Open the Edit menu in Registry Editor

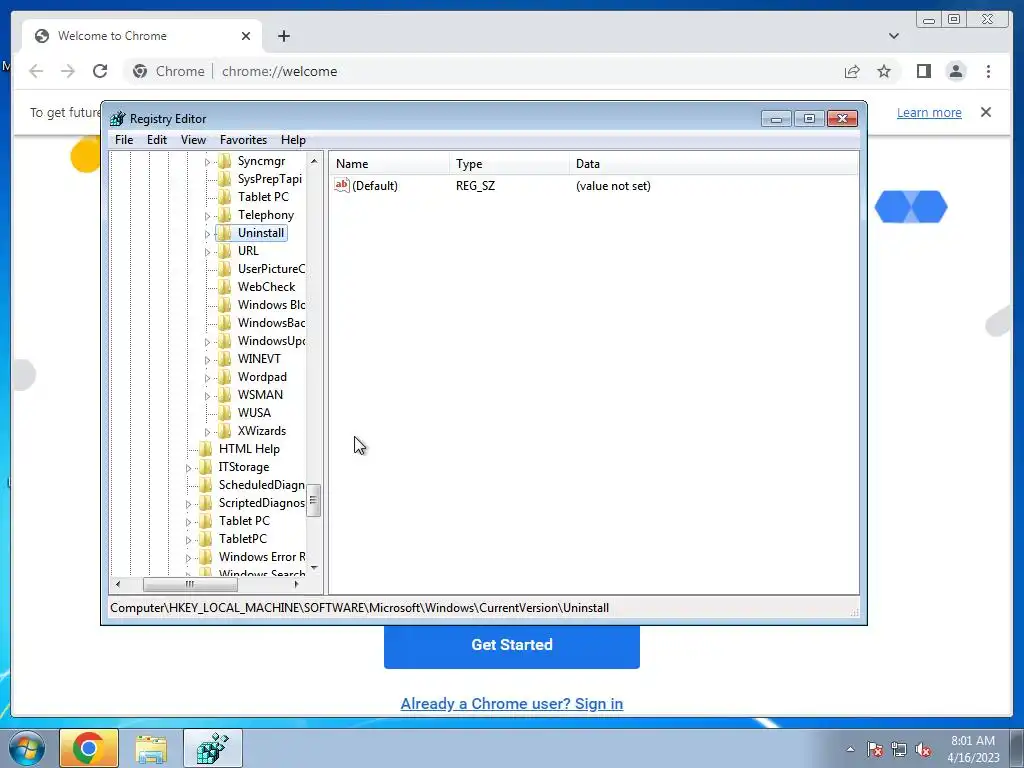click(x=157, y=140)
